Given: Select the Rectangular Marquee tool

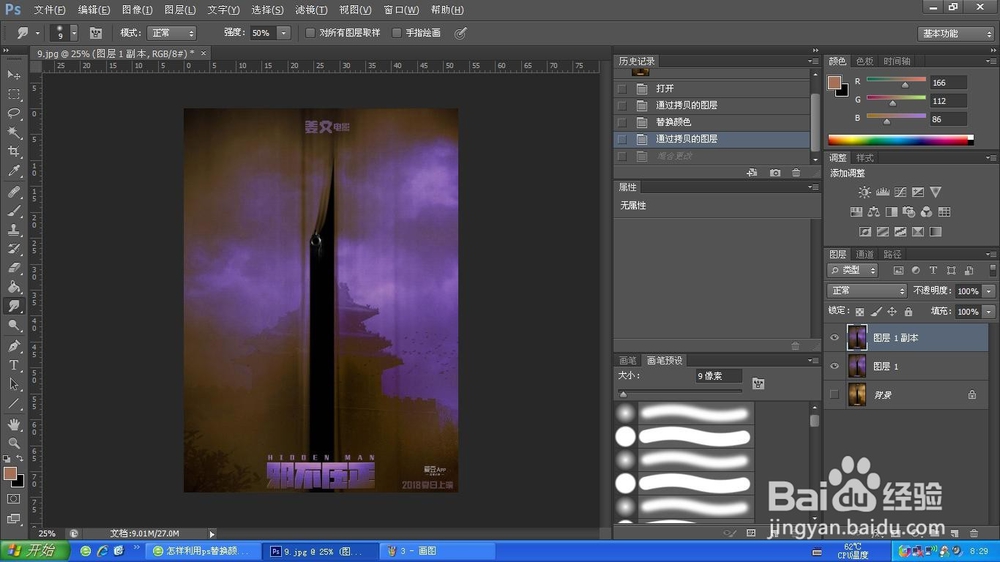Looking at the screenshot, I should (13, 94).
